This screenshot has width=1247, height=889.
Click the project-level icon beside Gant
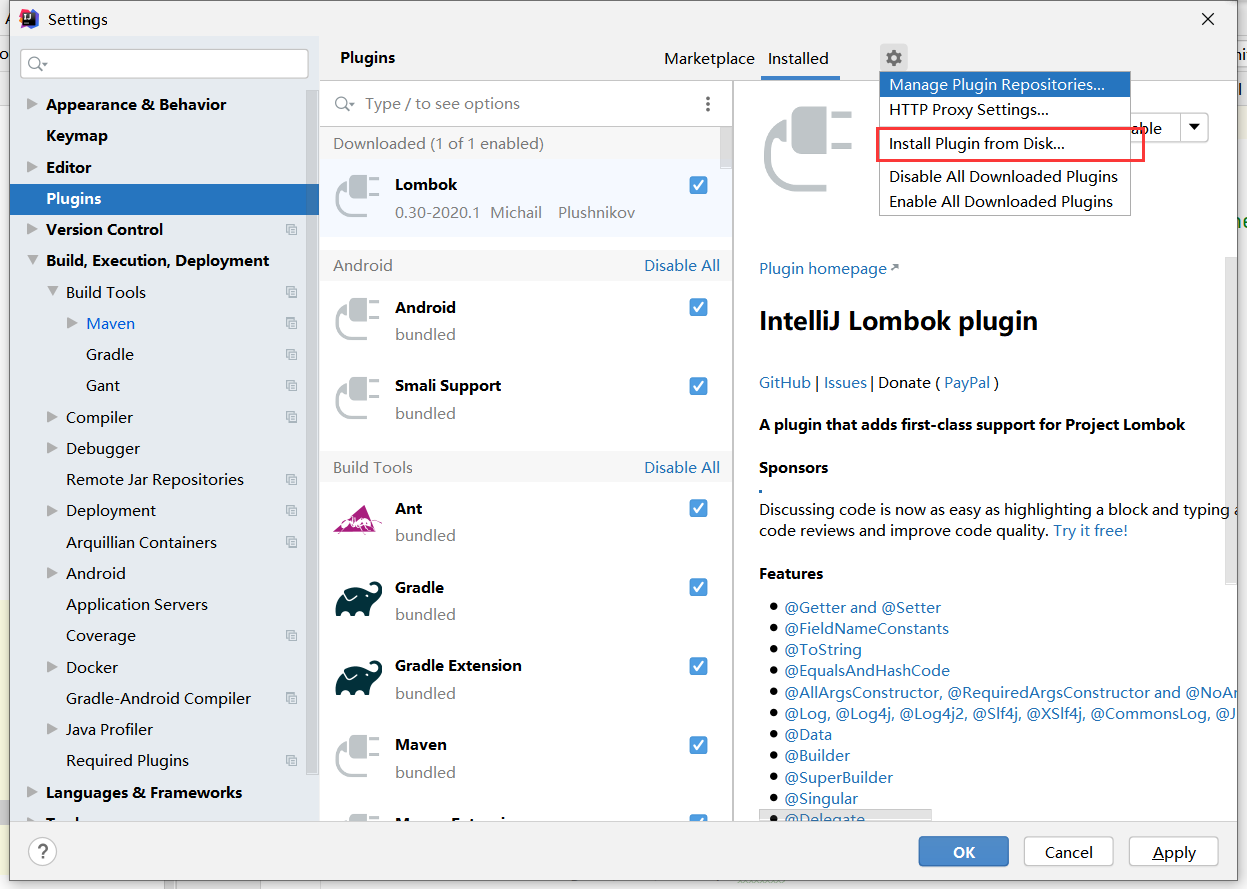pyautogui.click(x=291, y=386)
